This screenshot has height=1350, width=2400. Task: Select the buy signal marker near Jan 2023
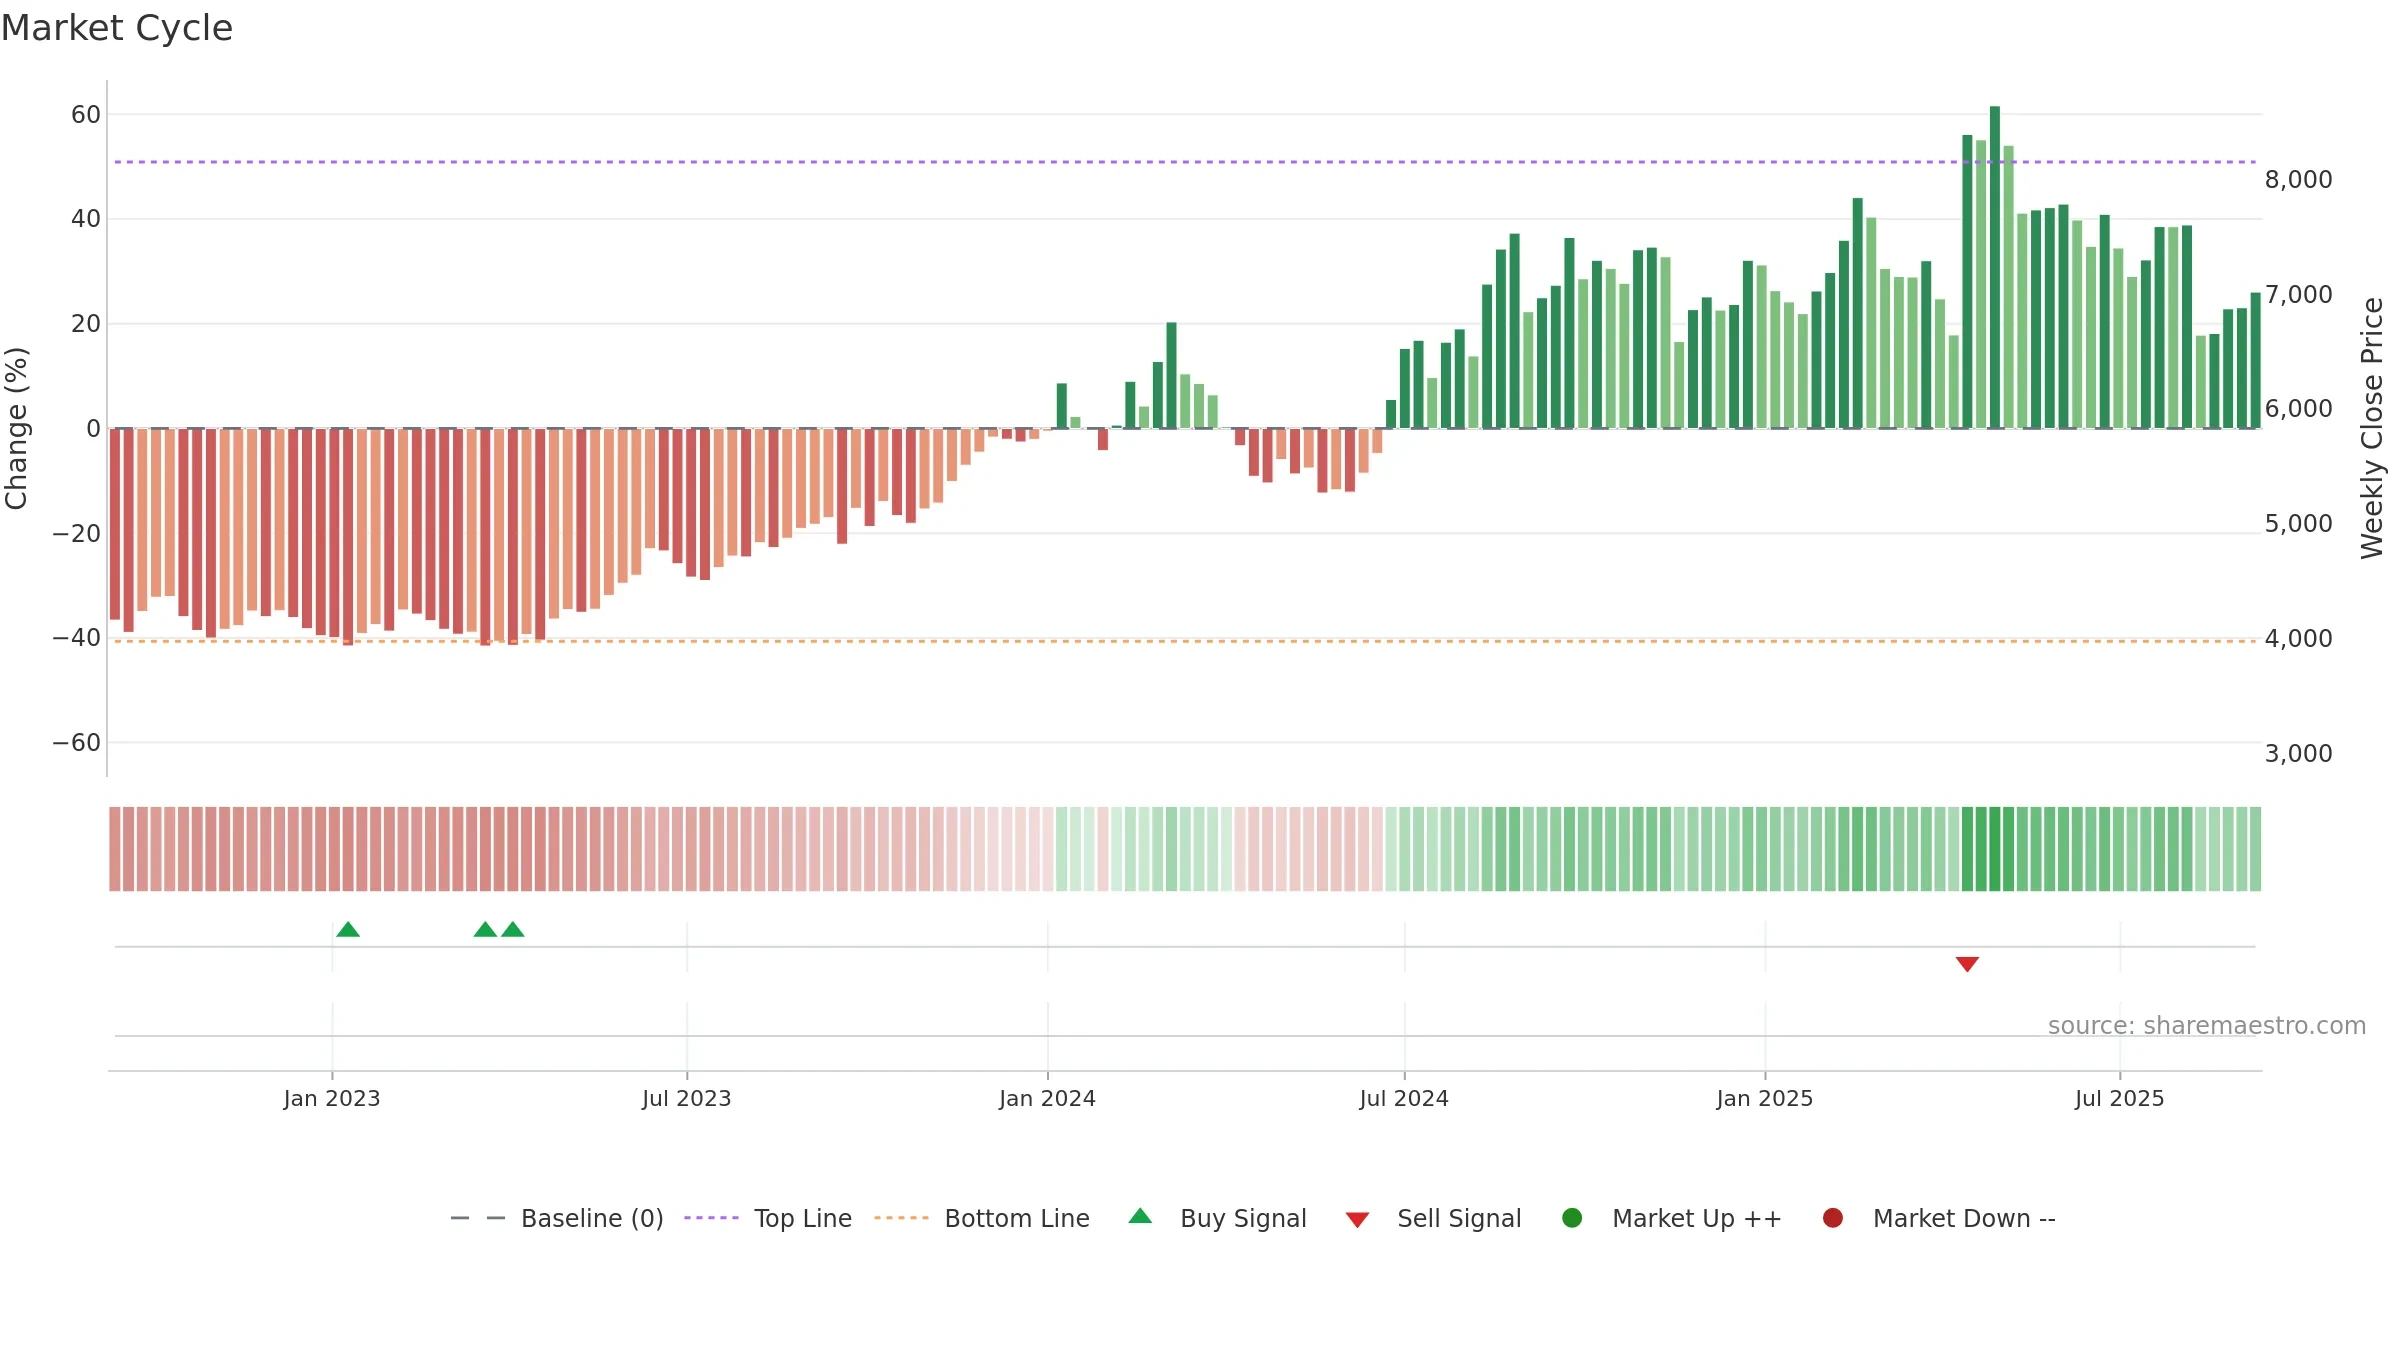pyautogui.click(x=348, y=930)
